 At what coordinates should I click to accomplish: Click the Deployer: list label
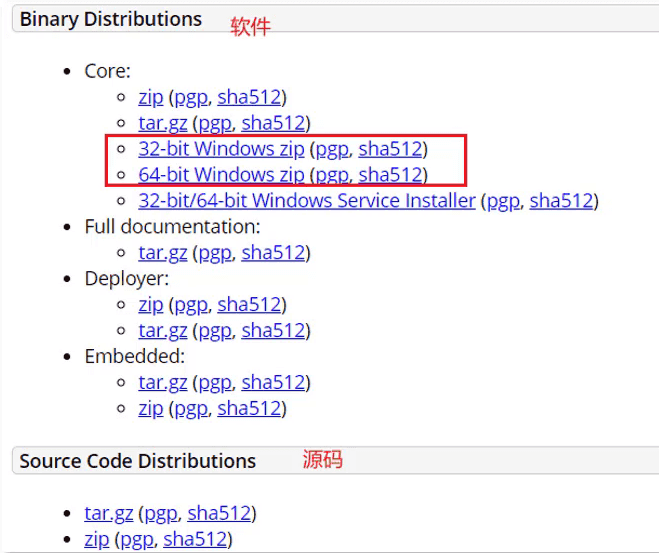tap(127, 279)
